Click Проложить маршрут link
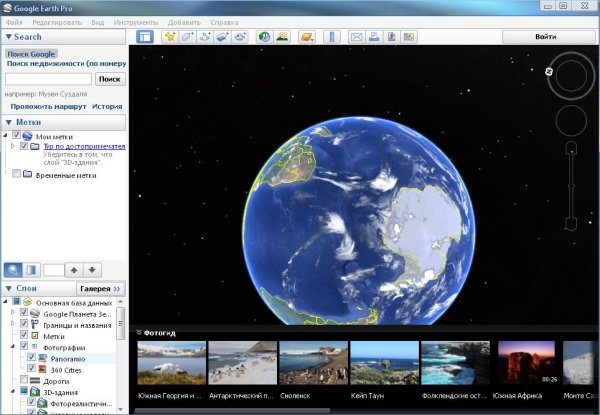Screen dimensions: 600x415 point(48,106)
